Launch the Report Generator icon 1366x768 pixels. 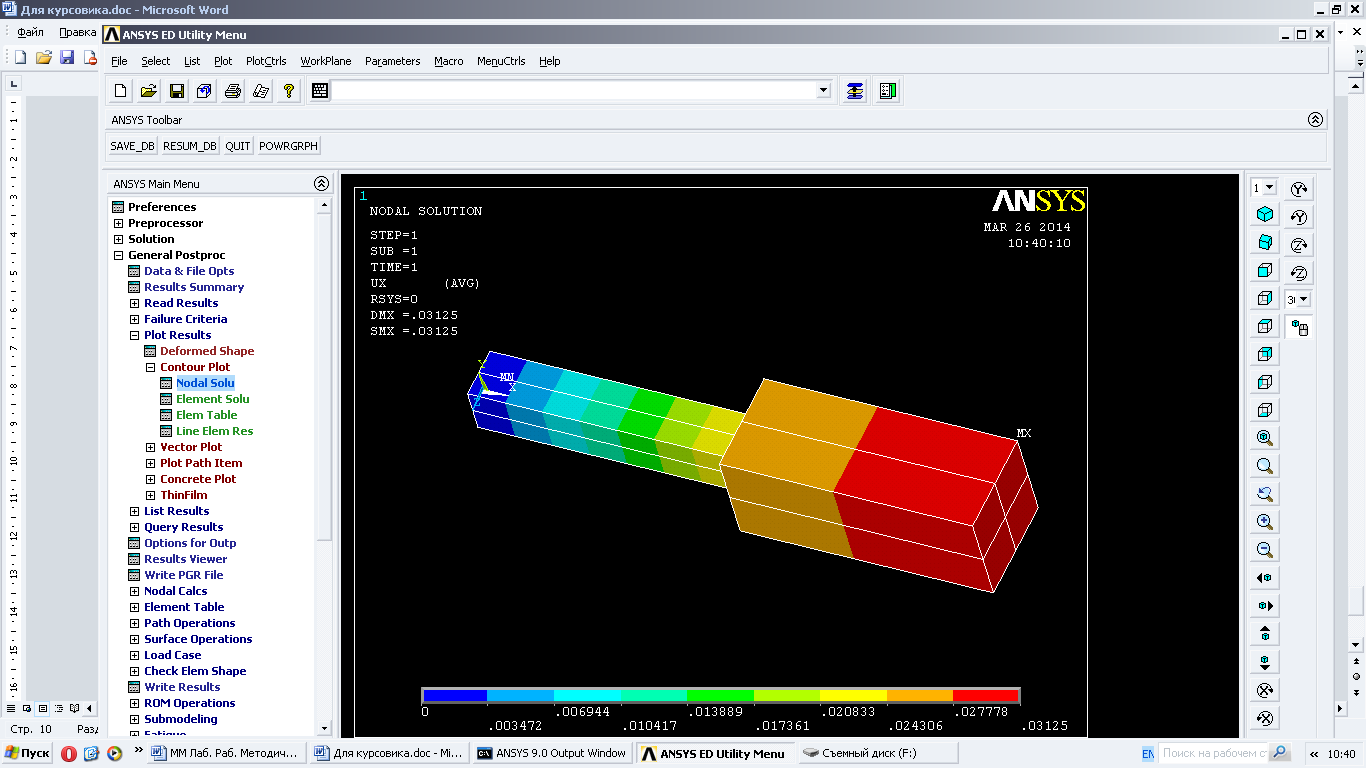coord(261,91)
